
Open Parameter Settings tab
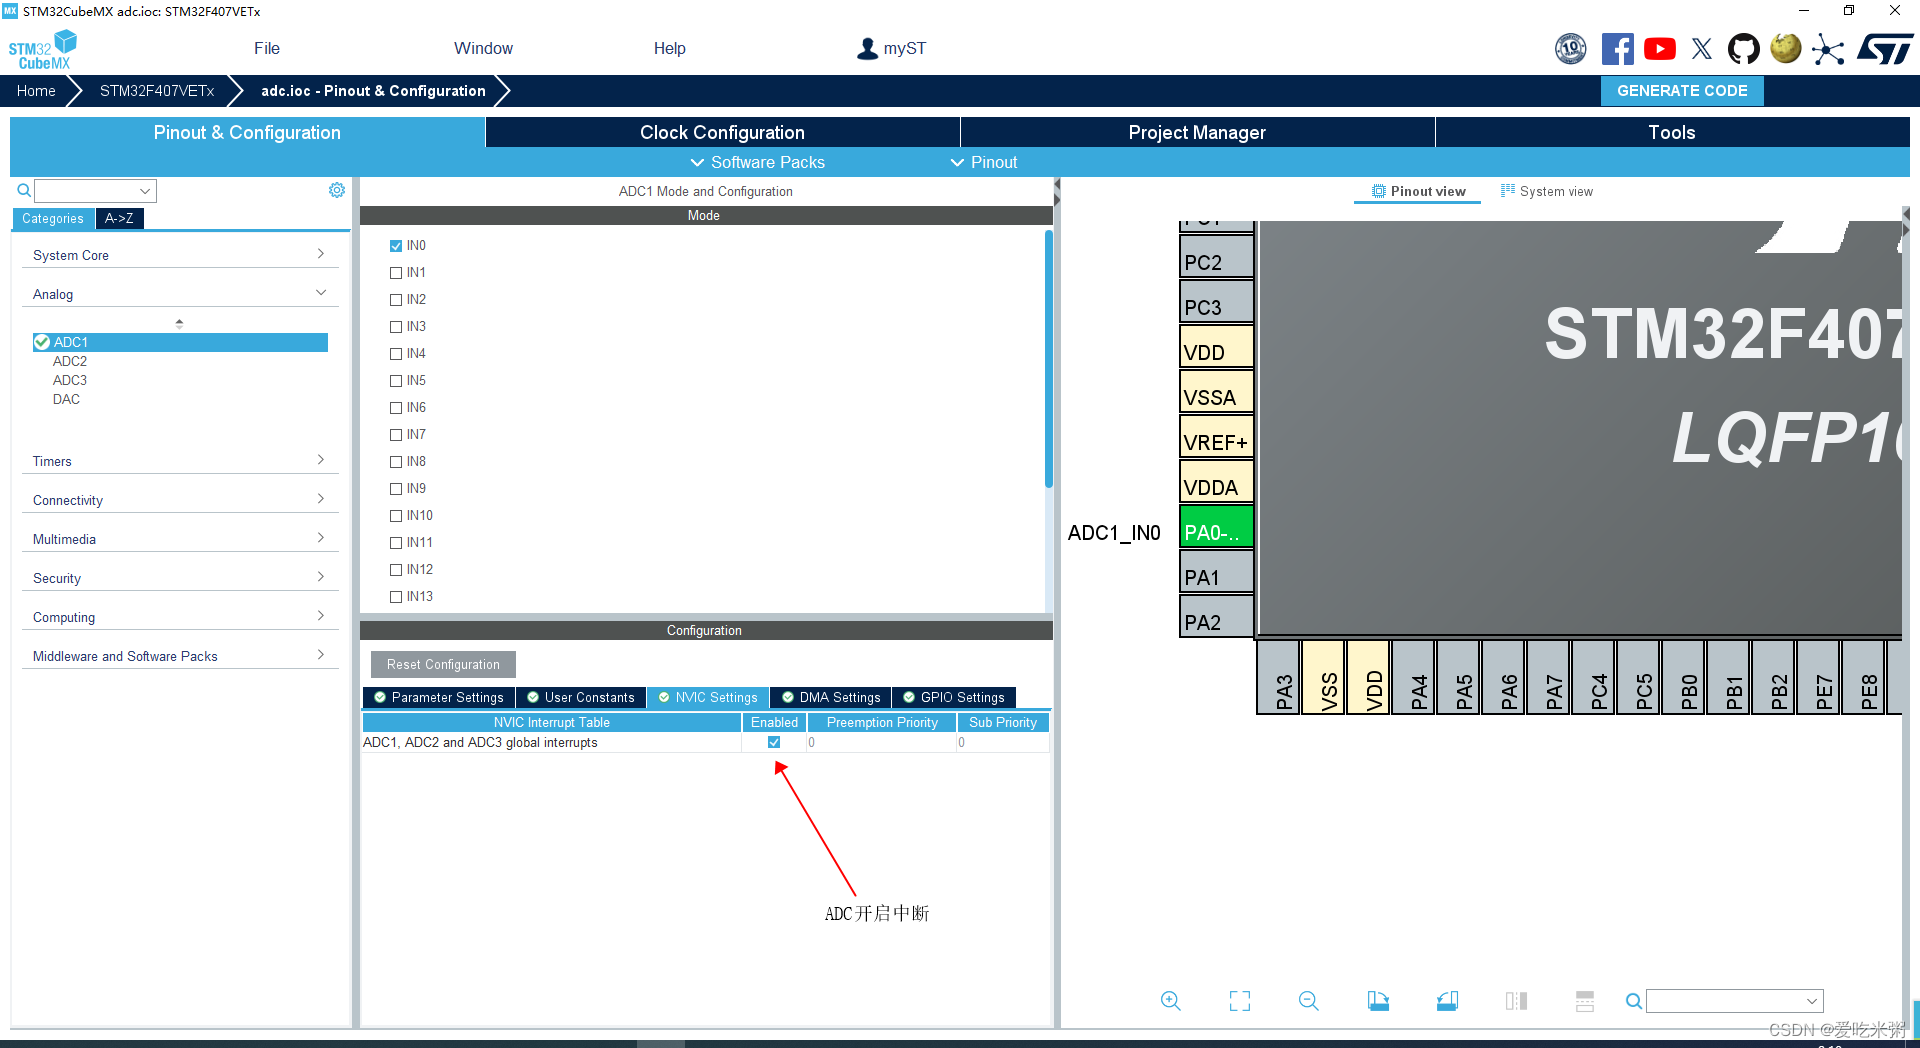[438, 697]
